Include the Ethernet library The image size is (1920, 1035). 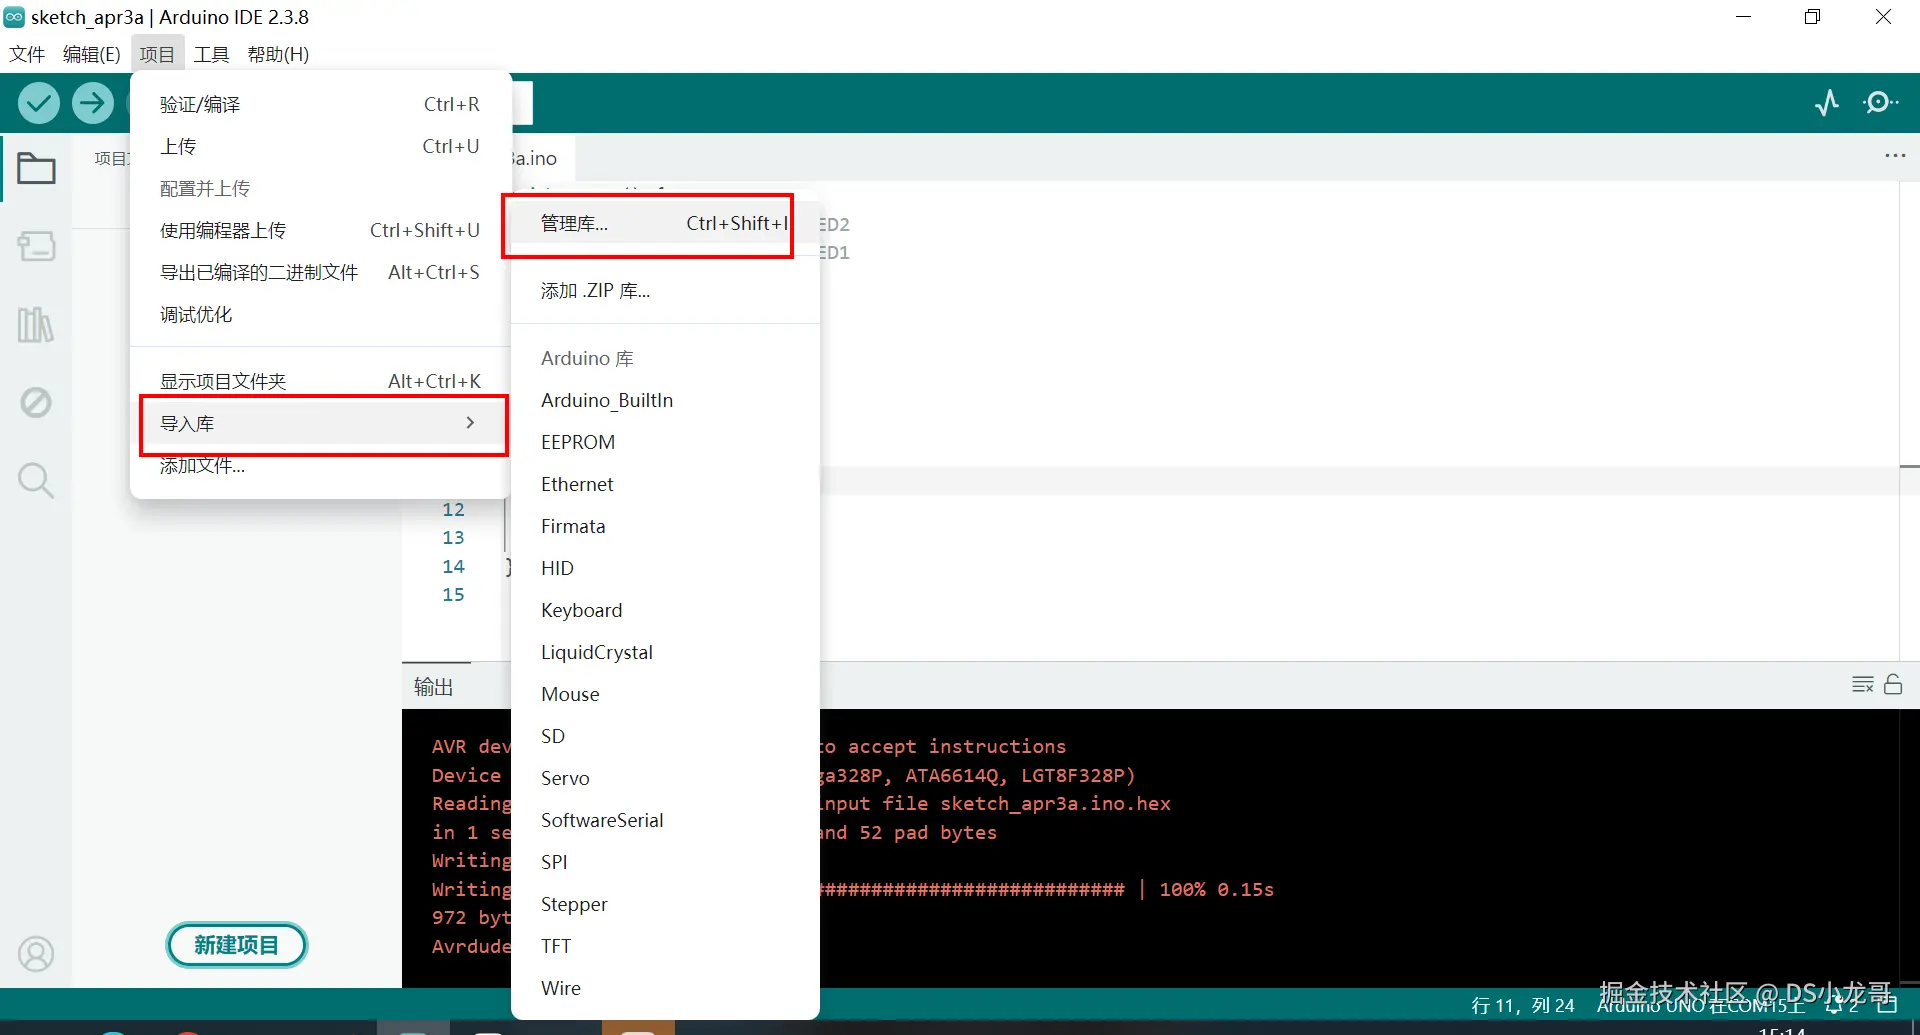pos(665,484)
